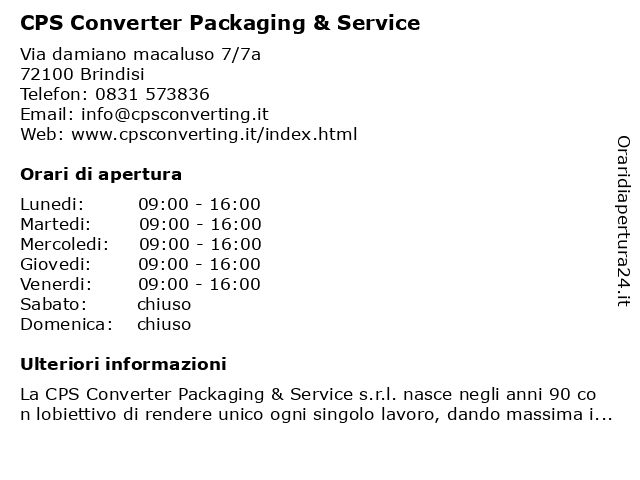
Task: Click the Giovedi opening time entry
Action: [200, 264]
